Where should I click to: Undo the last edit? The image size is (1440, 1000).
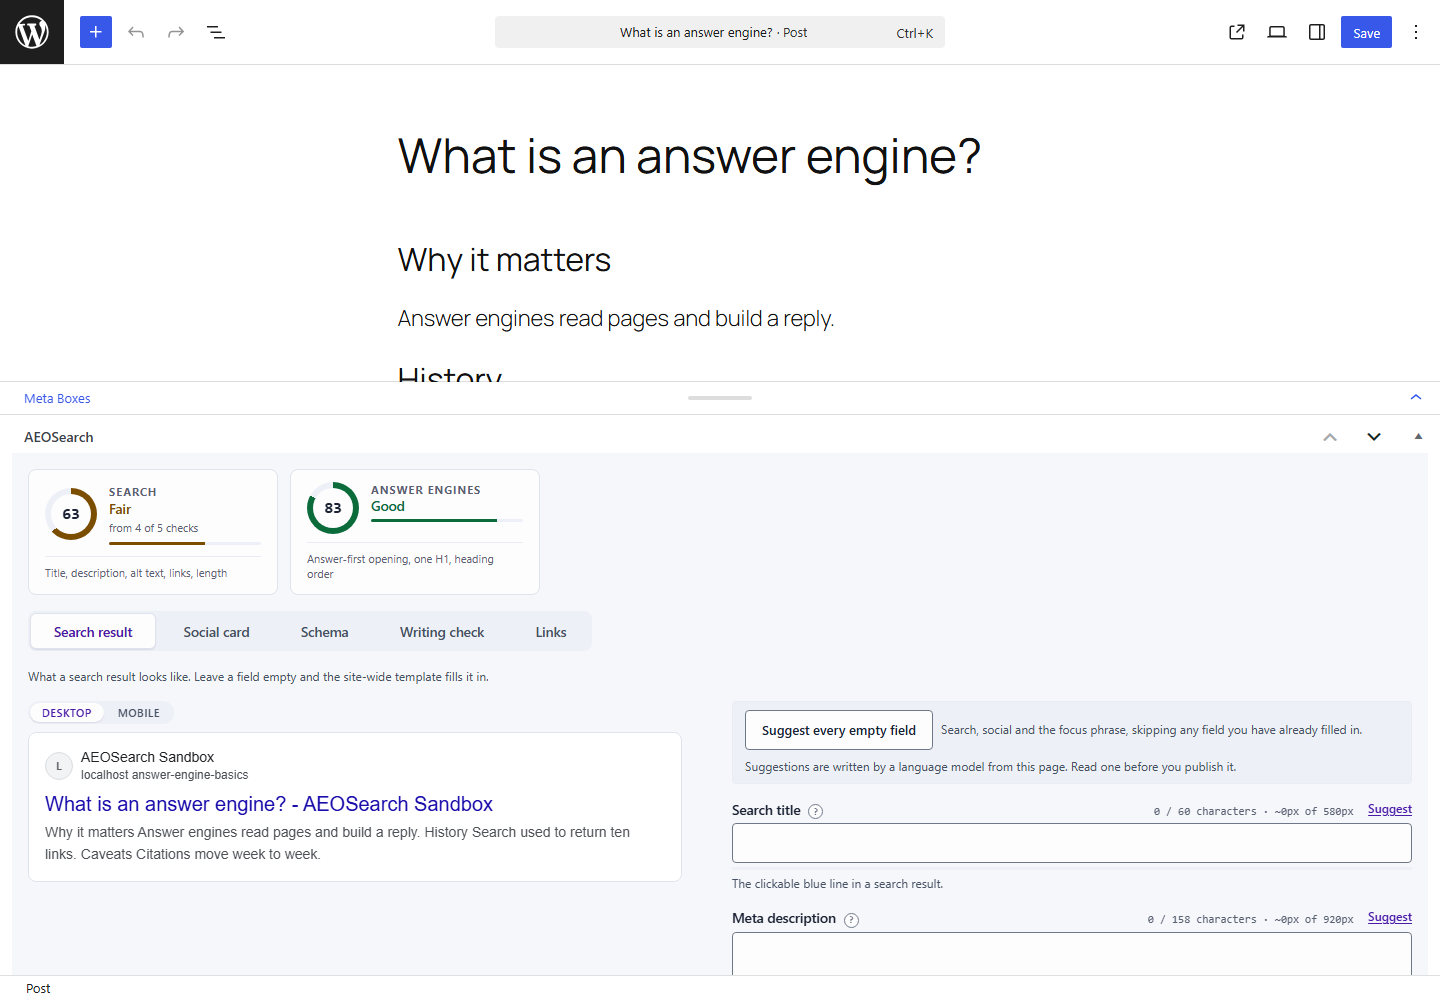(x=136, y=32)
